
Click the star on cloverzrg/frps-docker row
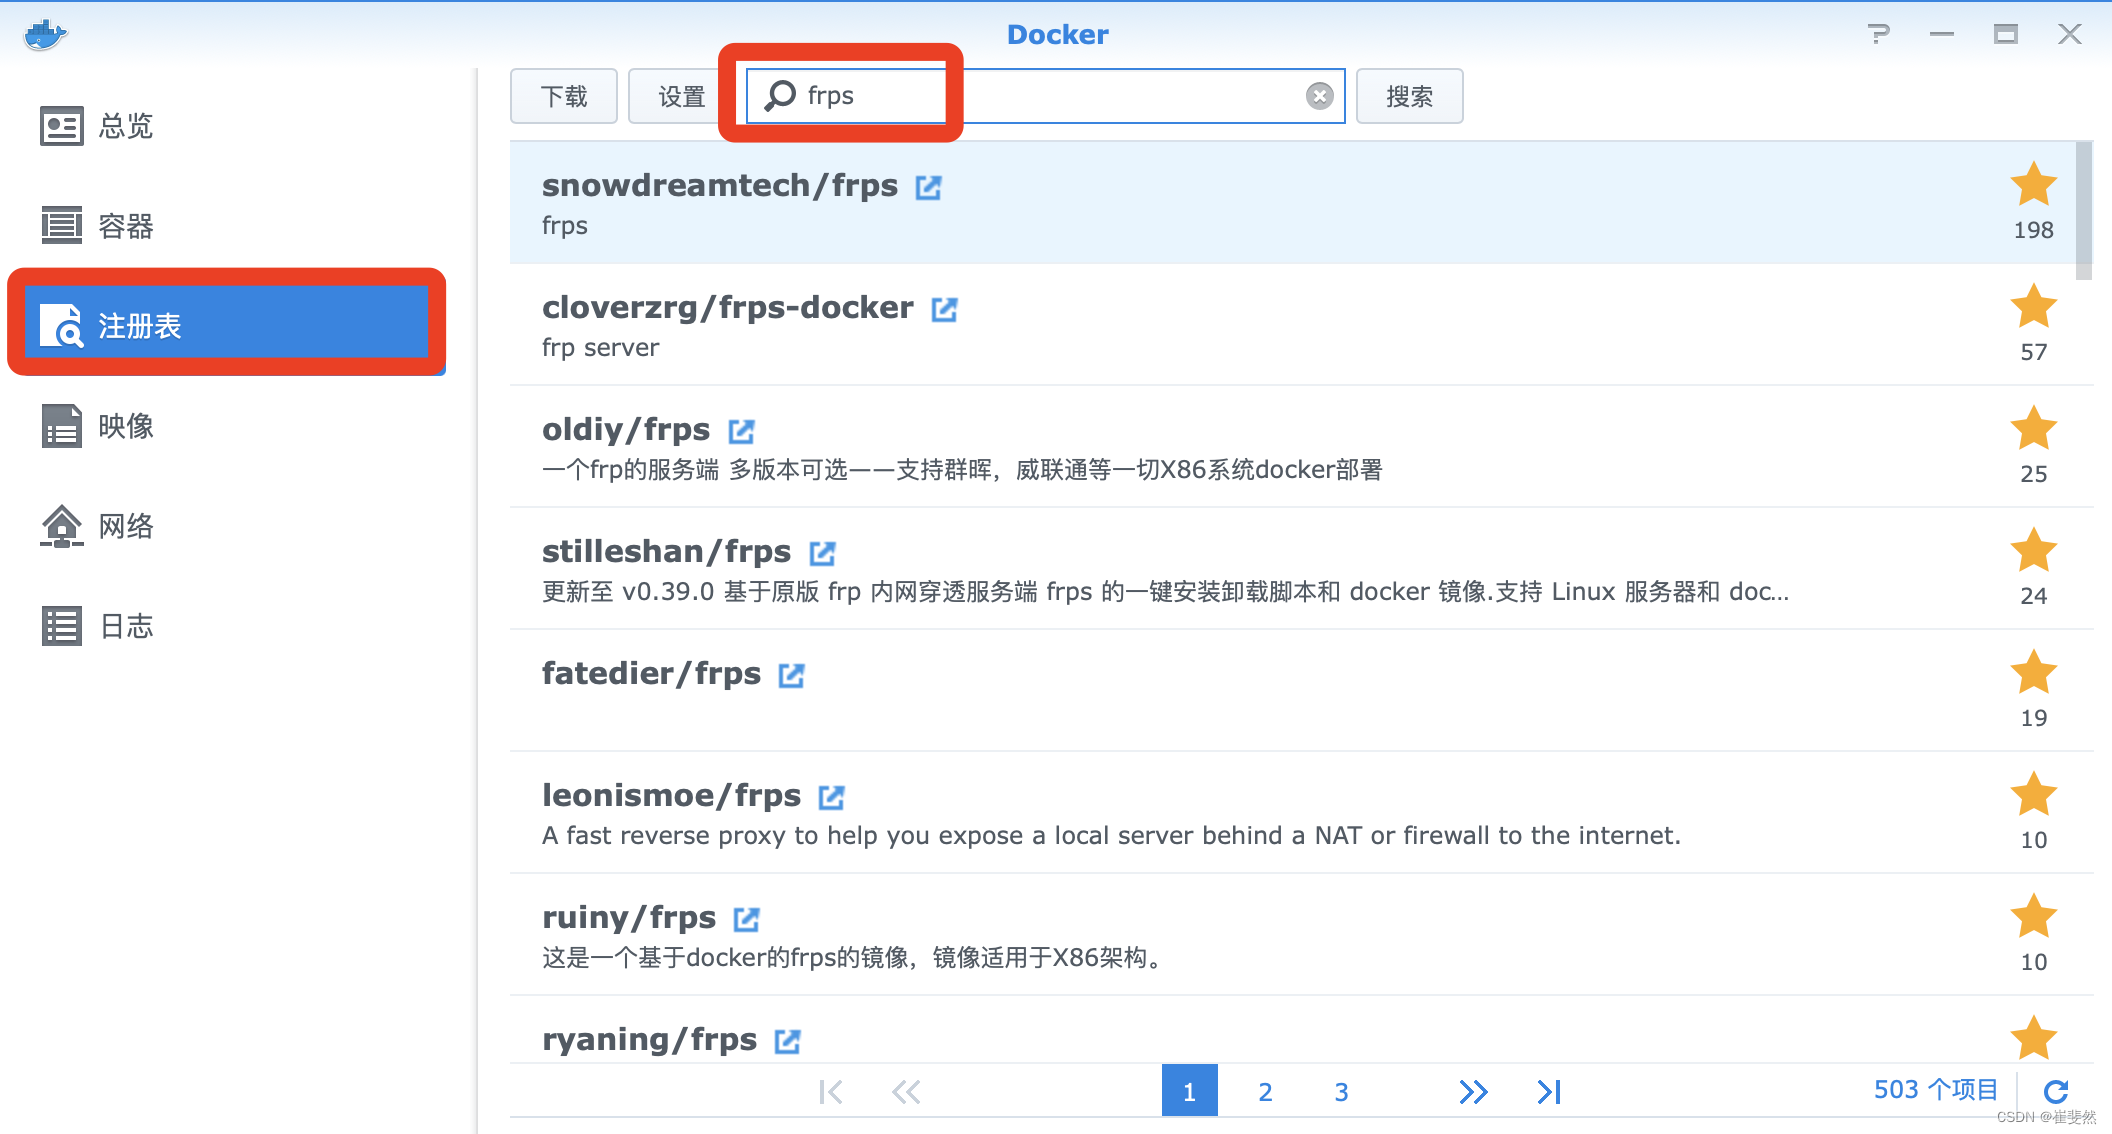coord(2033,307)
